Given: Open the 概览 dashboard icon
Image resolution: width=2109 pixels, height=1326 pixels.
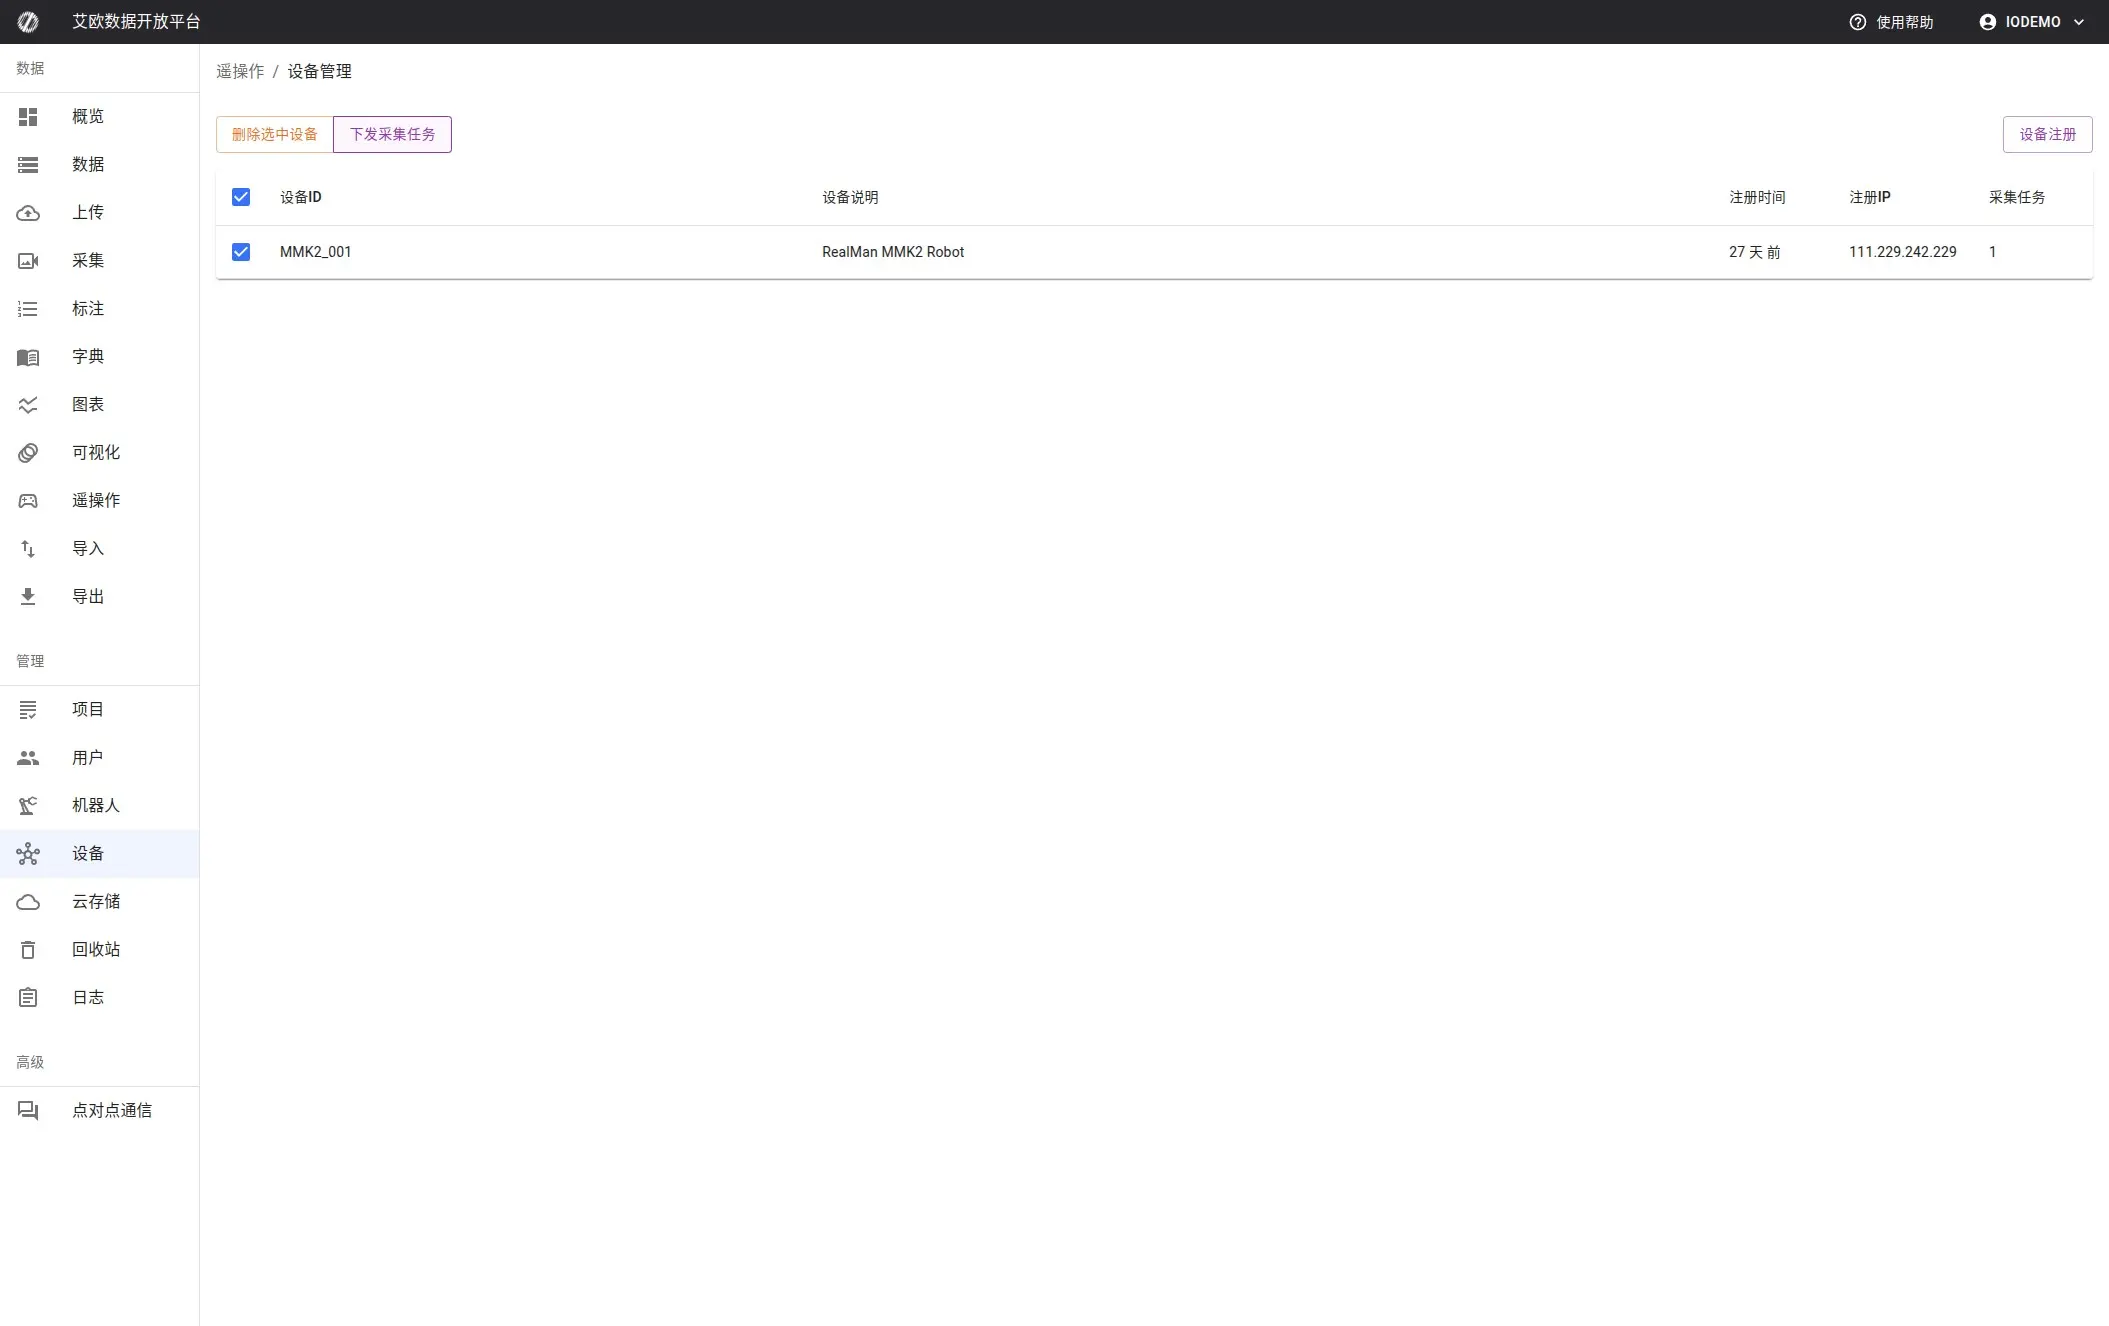Looking at the screenshot, I should click(x=28, y=117).
